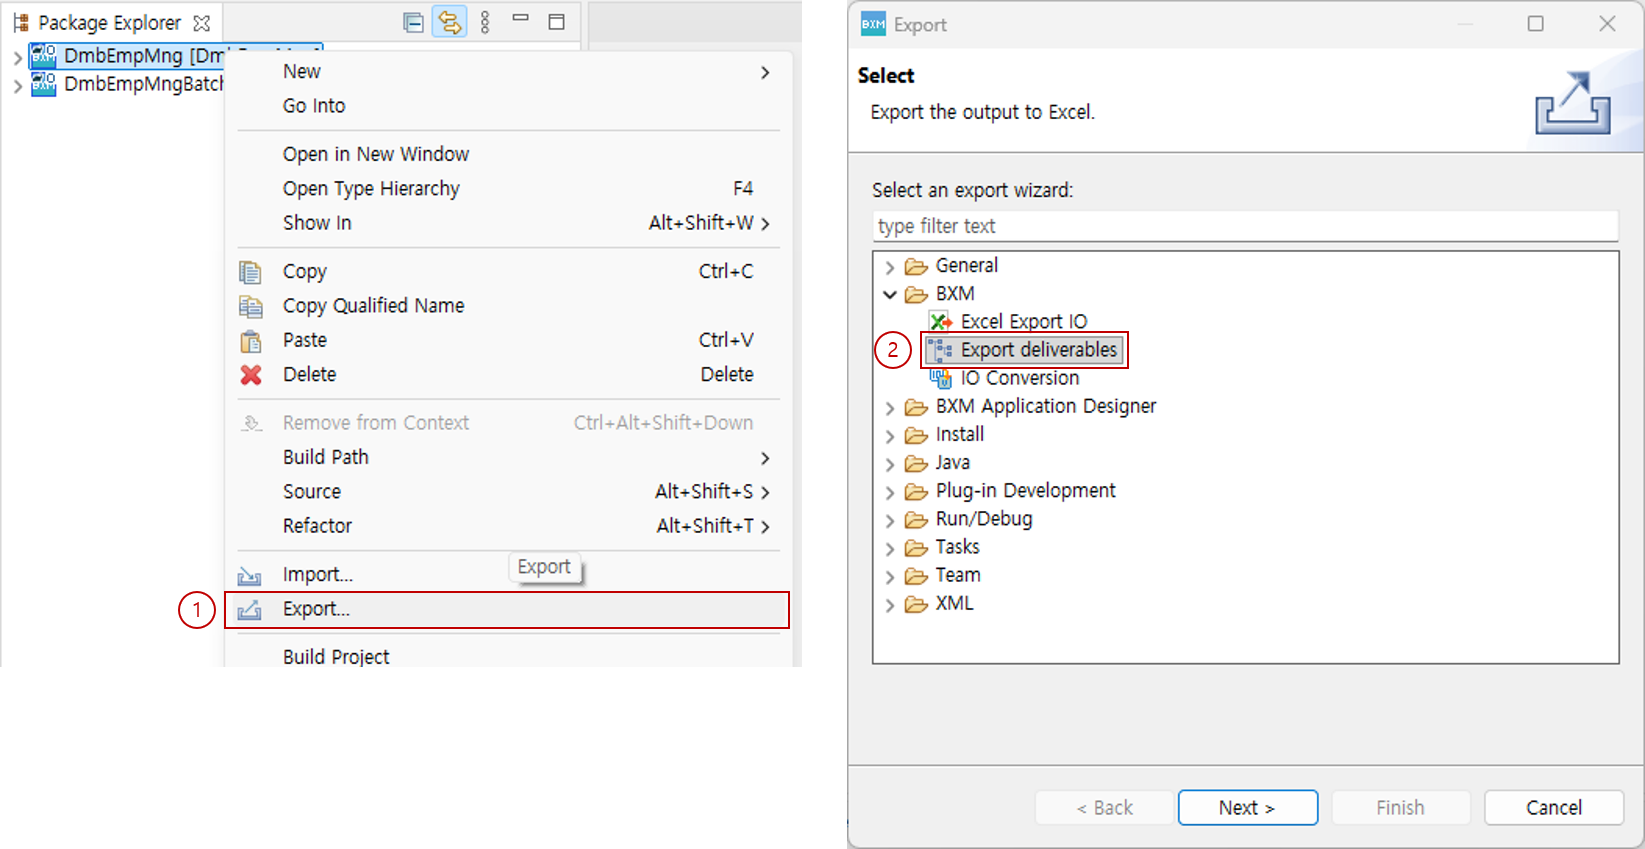Click the red Delete X icon in menu
The image size is (1645, 849).
(x=251, y=375)
